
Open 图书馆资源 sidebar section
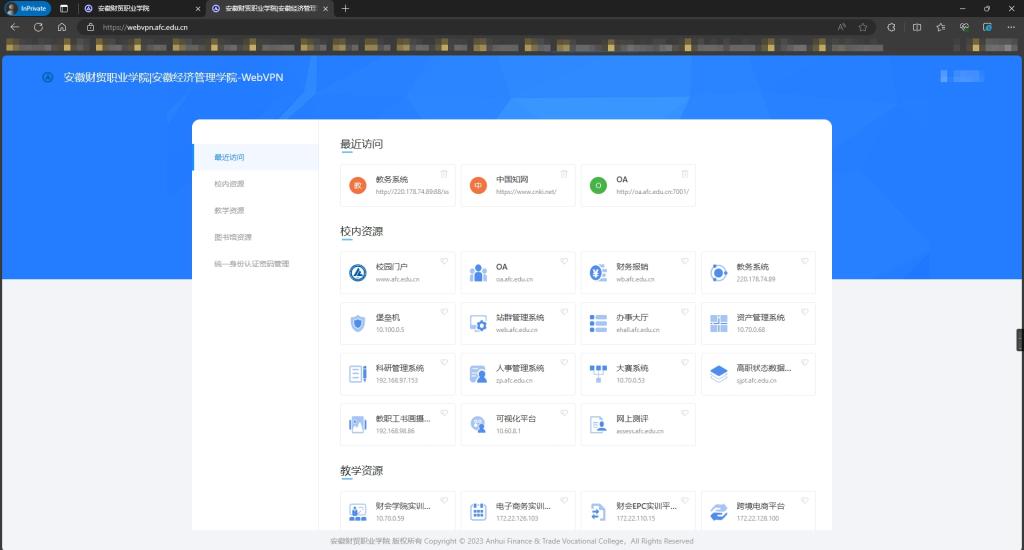[x=233, y=237]
